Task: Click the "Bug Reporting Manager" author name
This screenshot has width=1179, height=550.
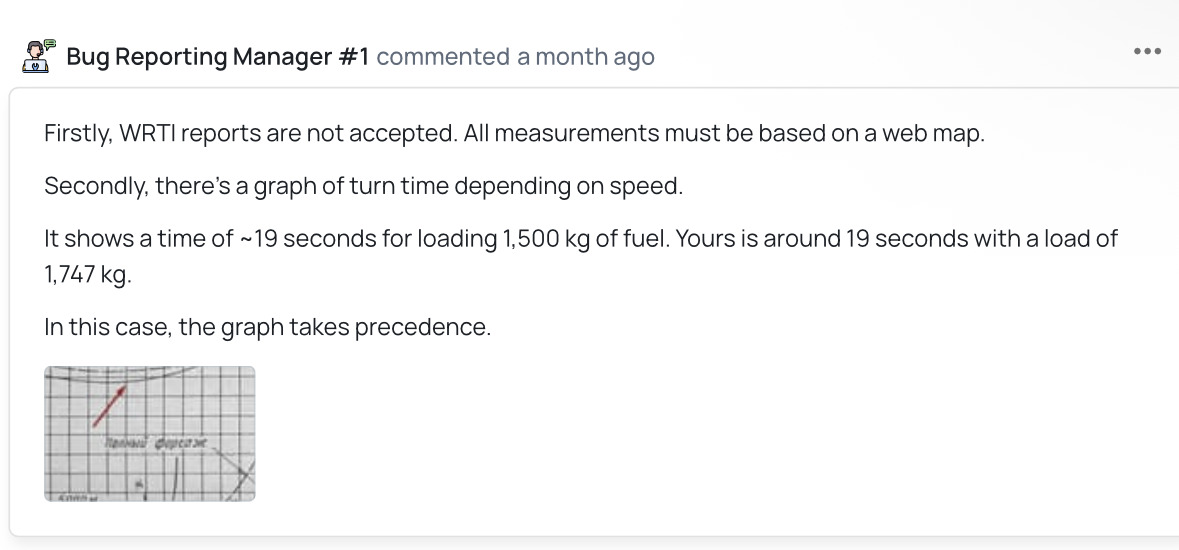Action: 198,57
